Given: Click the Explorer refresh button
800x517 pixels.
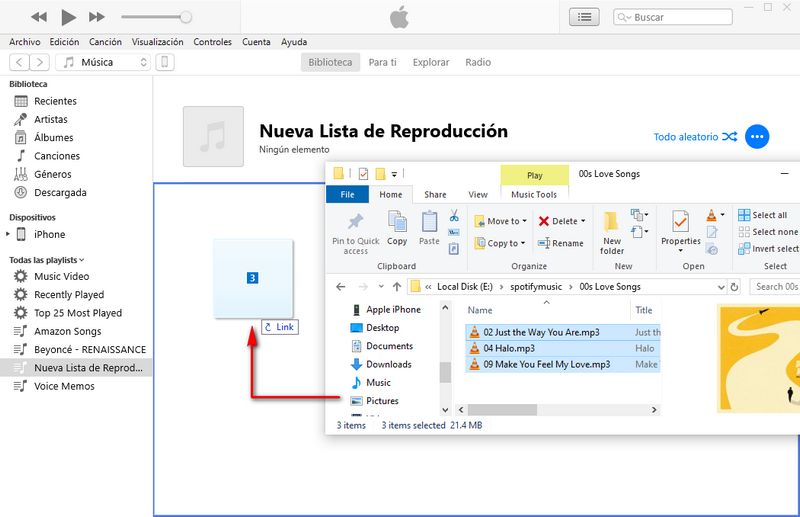Looking at the screenshot, I should 735,287.
